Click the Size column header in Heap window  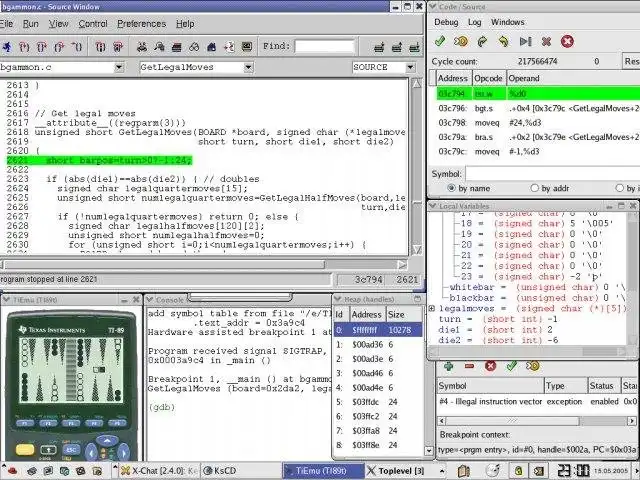point(404,314)
